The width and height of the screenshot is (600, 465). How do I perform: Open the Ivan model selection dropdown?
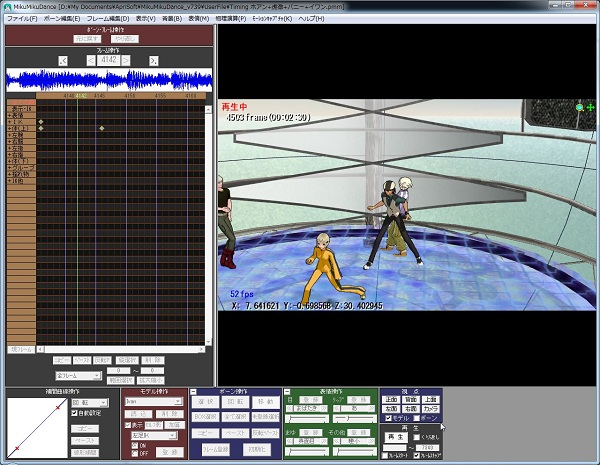pyautogui.click(x=153, y=401)
